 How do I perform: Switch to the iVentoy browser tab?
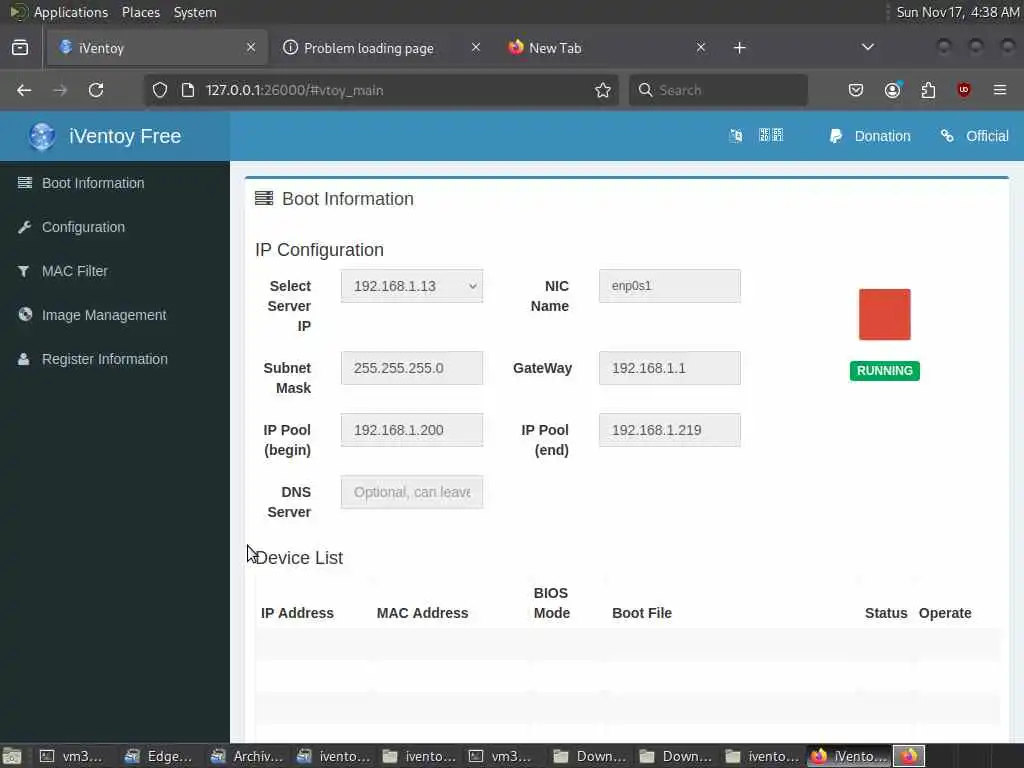pyautogui.click(x=157, y=48)
